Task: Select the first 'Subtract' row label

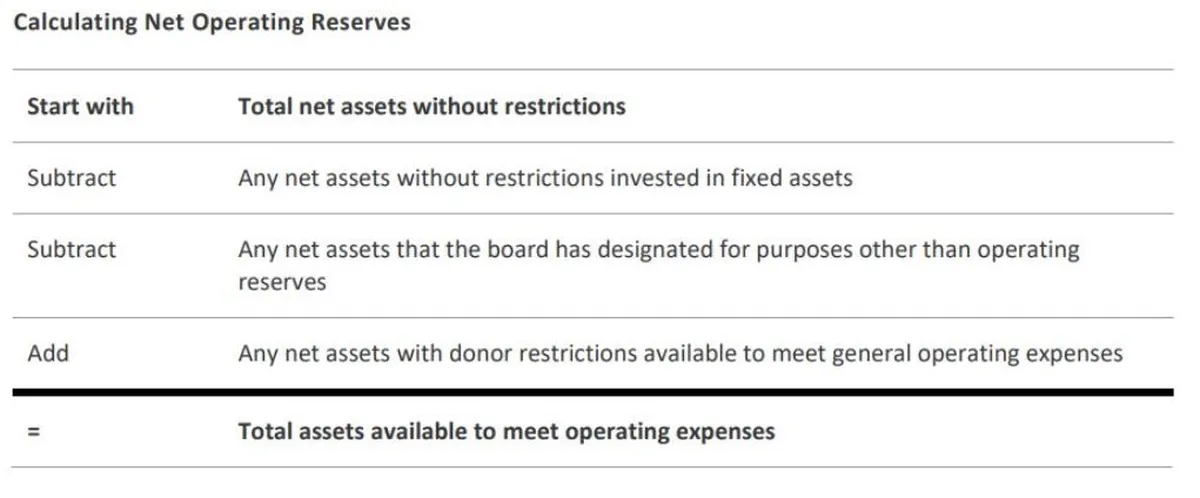Action: pos(72,178)
